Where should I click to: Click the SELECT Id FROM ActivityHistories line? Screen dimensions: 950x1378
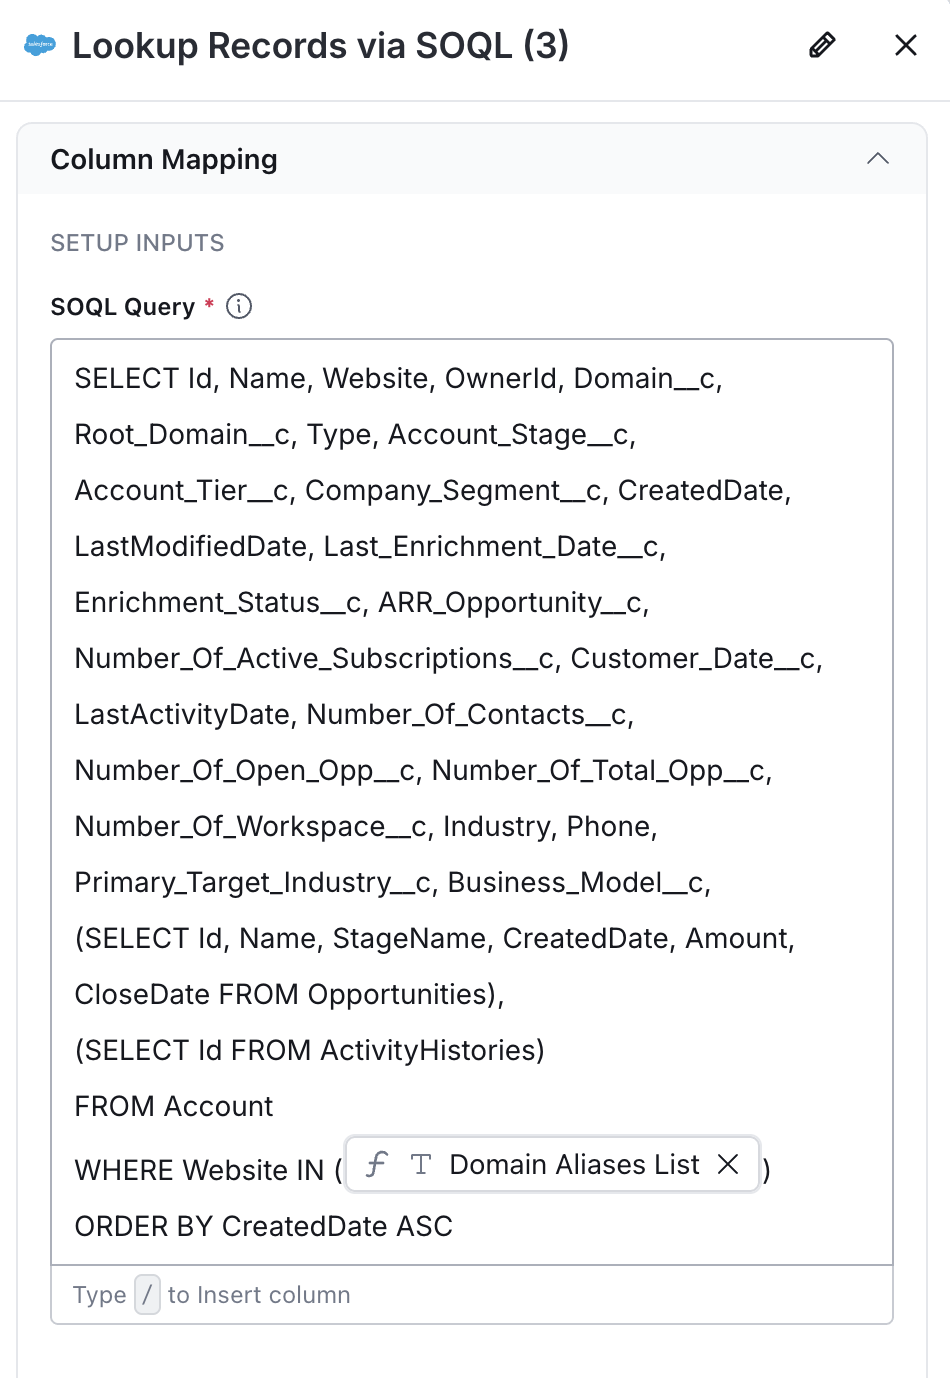310,1050
